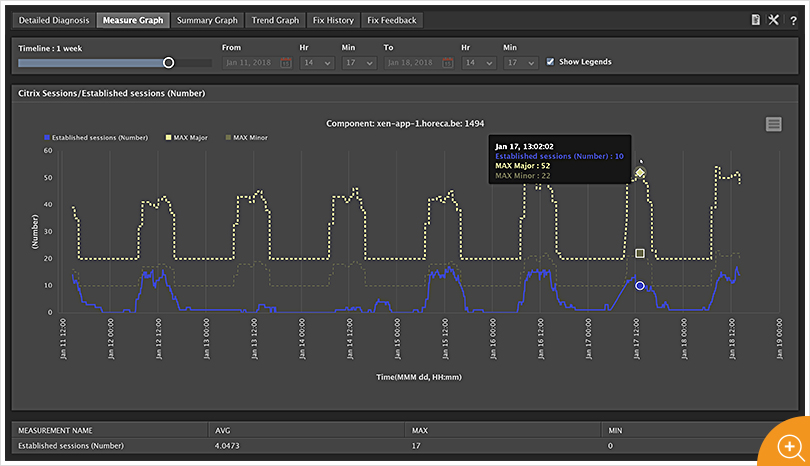Click the chart title Component: xen-app-1.horeca.be: 1494
Viewport: 810px width, 466px height.
pyautogui.click(x=405, y=123)
